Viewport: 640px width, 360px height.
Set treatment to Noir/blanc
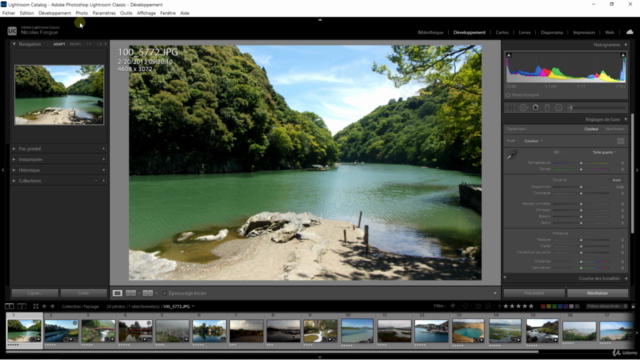coord(615,129)
